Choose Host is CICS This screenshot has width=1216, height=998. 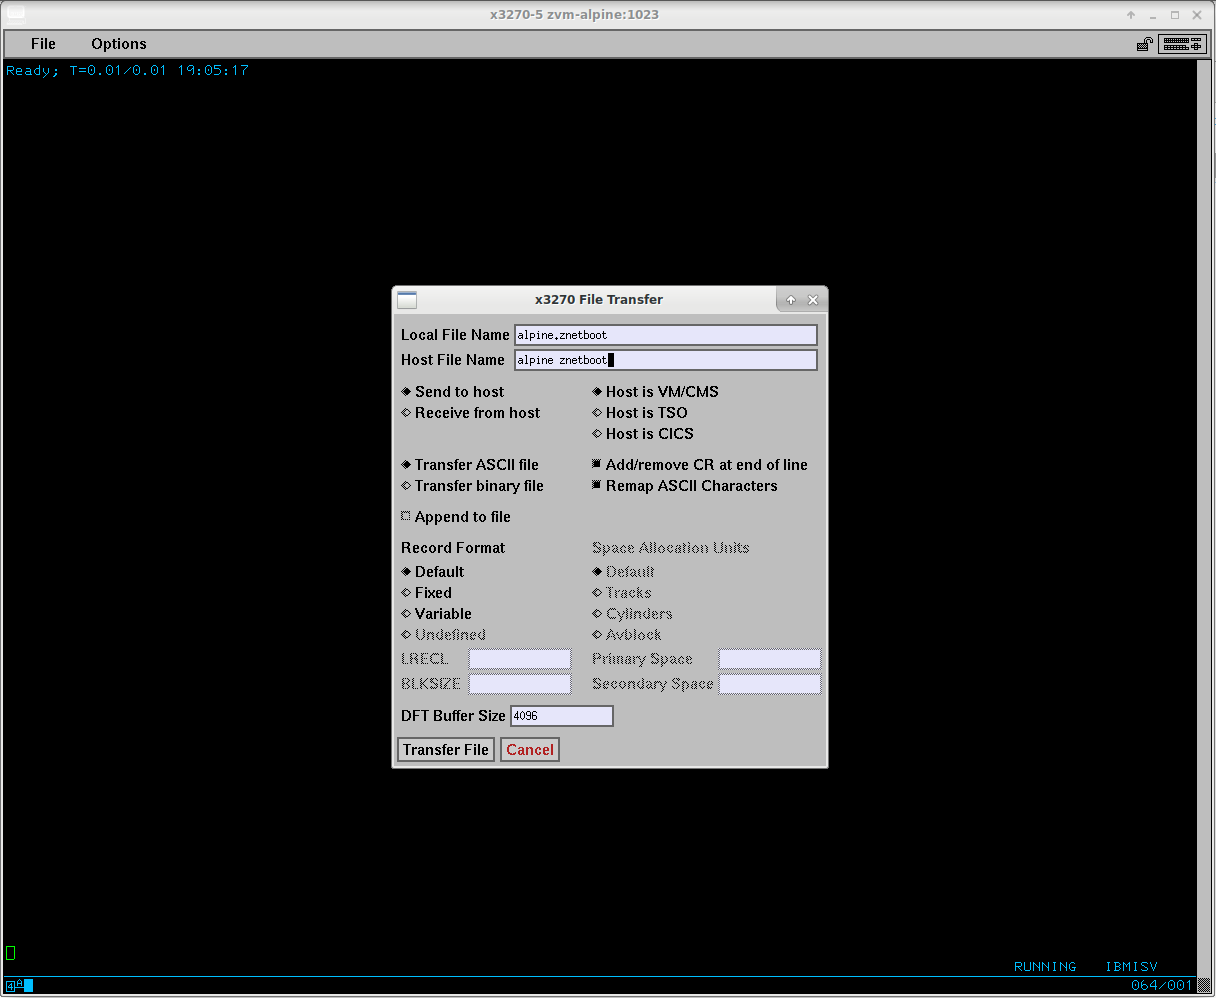[643, 434]
